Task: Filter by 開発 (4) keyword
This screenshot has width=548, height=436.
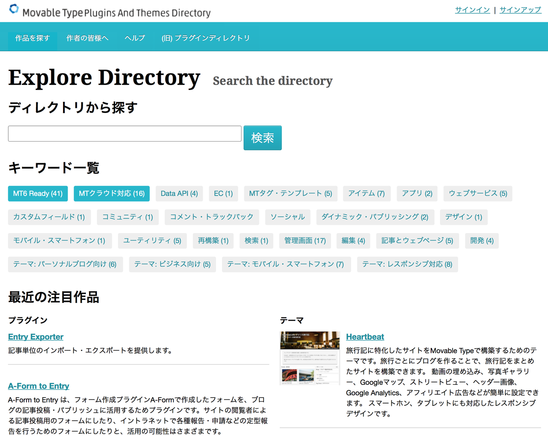Action: coord(482,241)
